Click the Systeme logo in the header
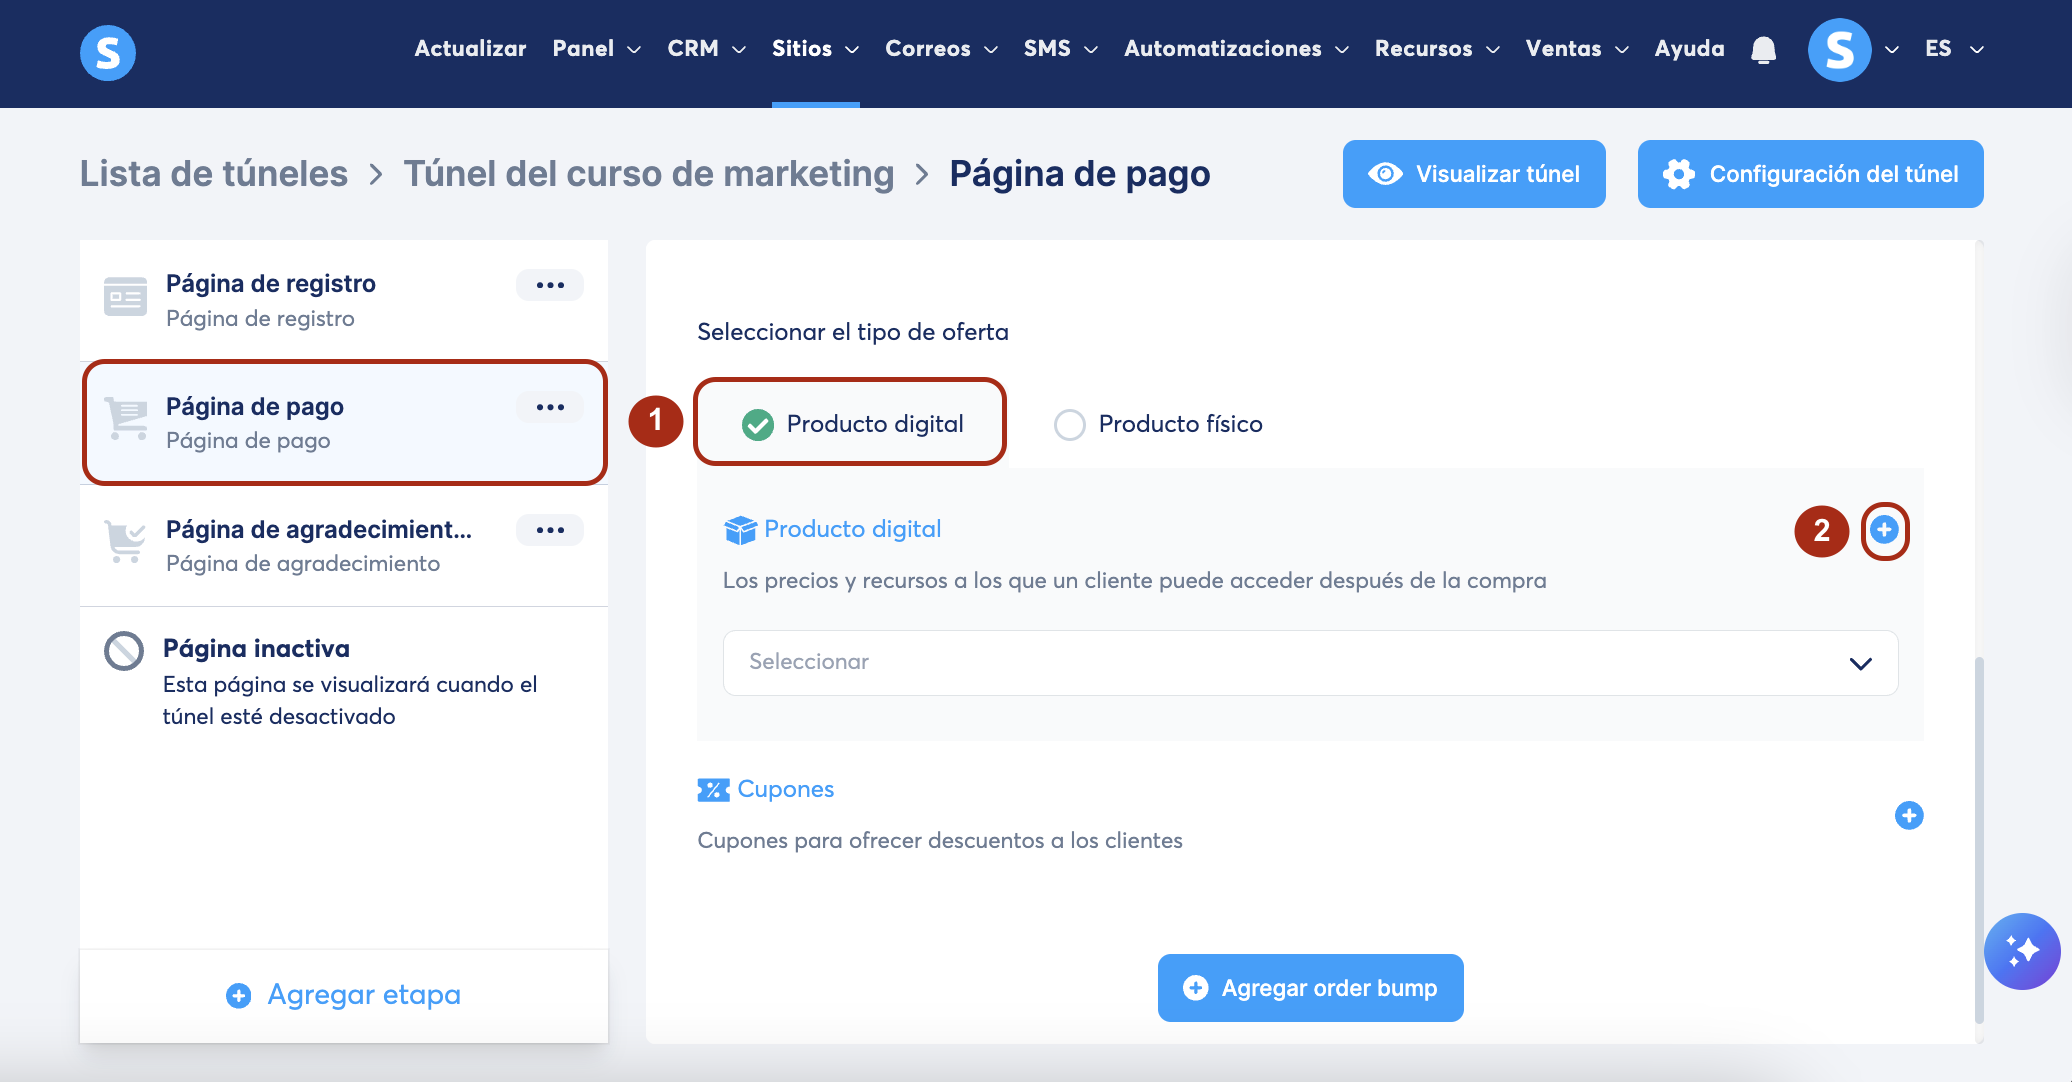Viewport: 2072px width, 1082px height. coord(107,52)
